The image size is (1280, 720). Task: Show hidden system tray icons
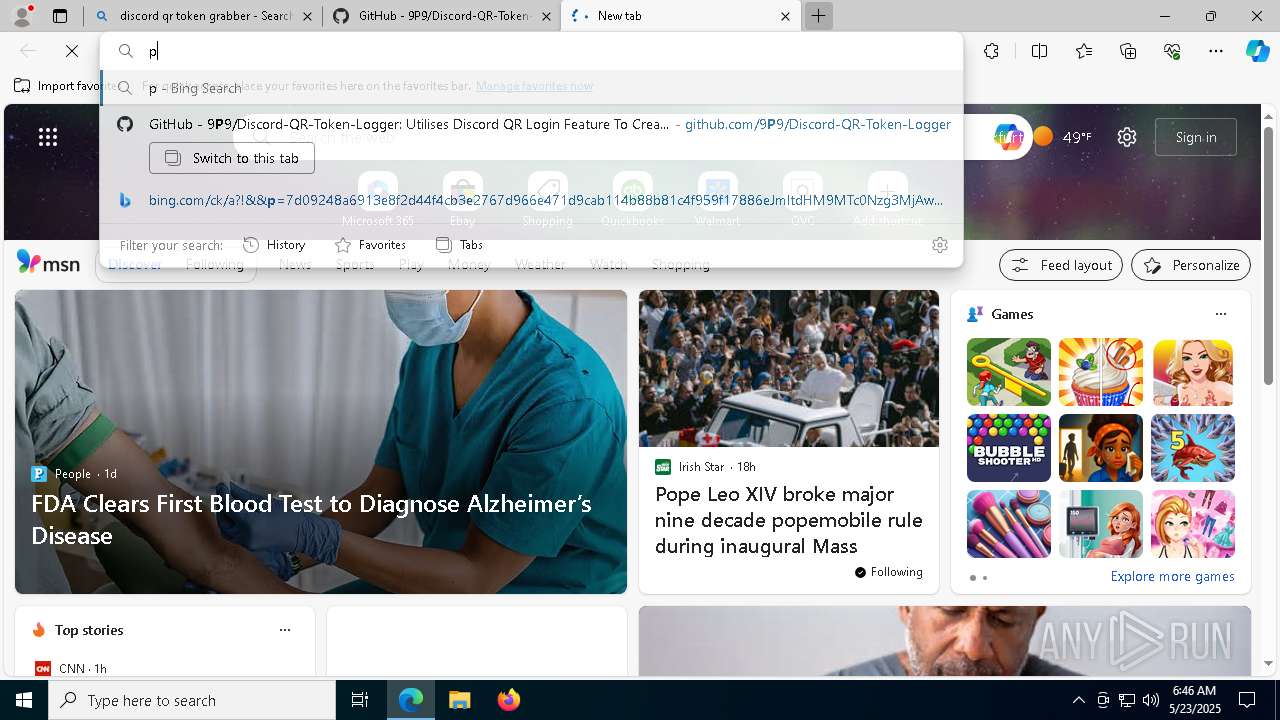coord(1078,700)
